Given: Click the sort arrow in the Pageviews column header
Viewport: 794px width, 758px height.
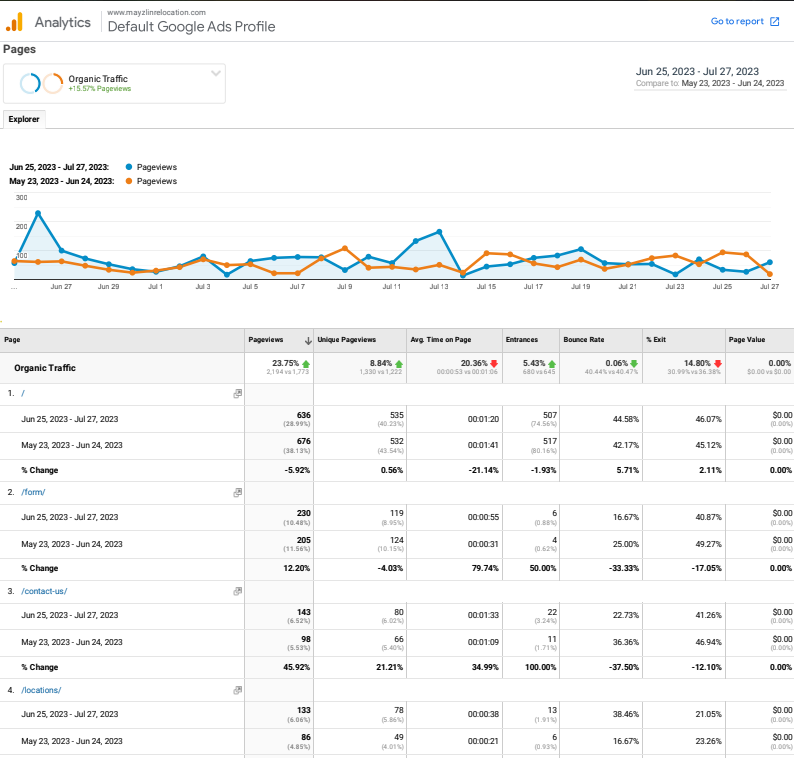Looking at the screenshot, I should tap(308, 340).
